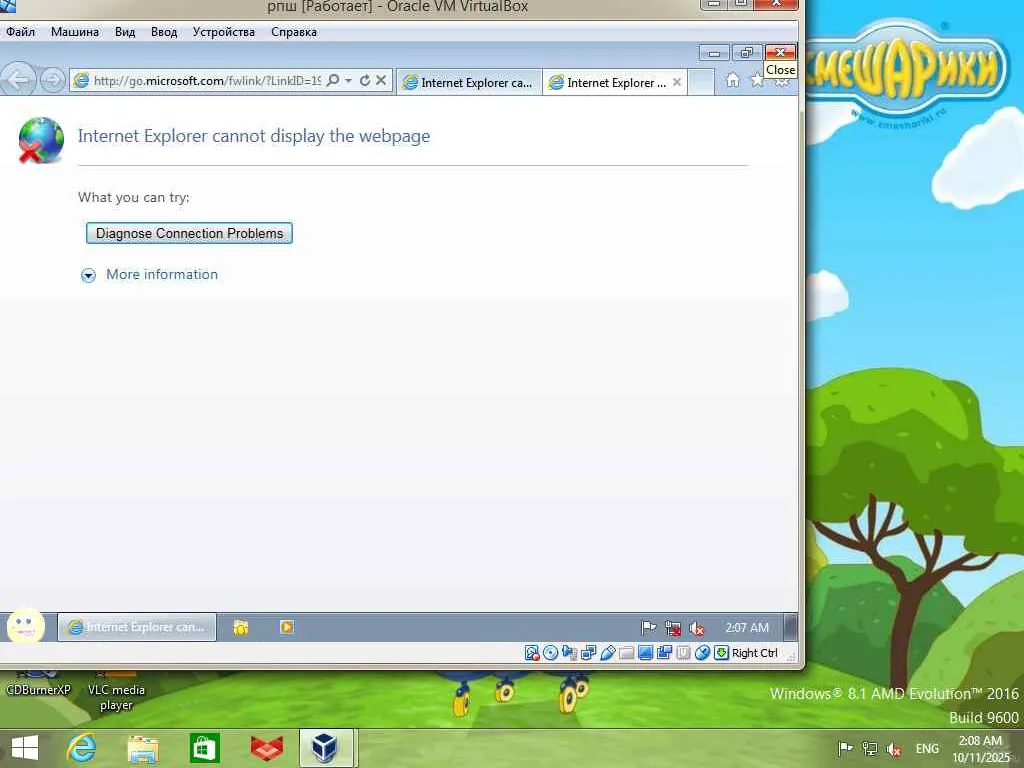
Task: Click the More information link text
Action: (x=162, y=274)
